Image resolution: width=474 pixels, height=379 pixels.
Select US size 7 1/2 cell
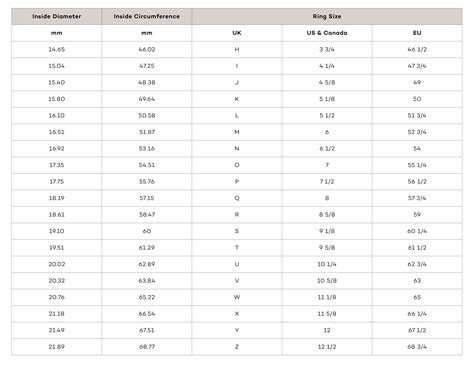327,182
